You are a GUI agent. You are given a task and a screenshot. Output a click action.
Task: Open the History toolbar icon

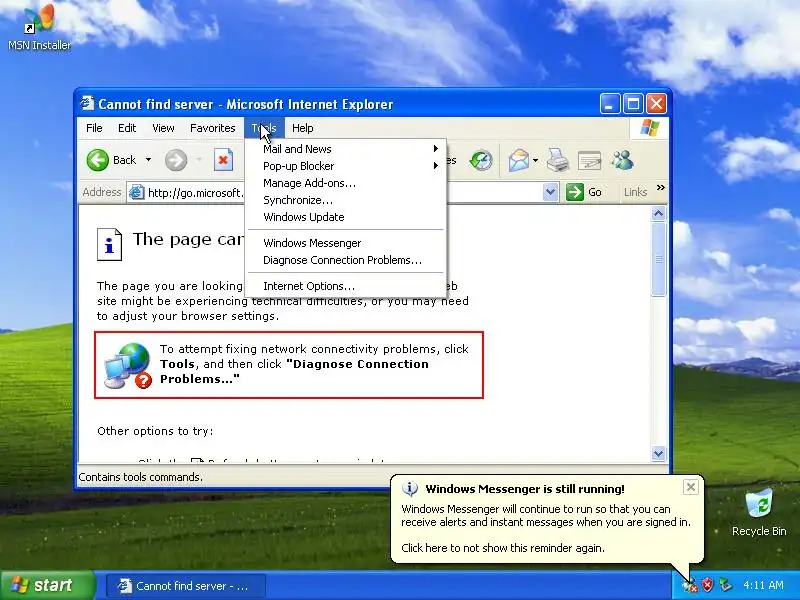tap(481, 160)
